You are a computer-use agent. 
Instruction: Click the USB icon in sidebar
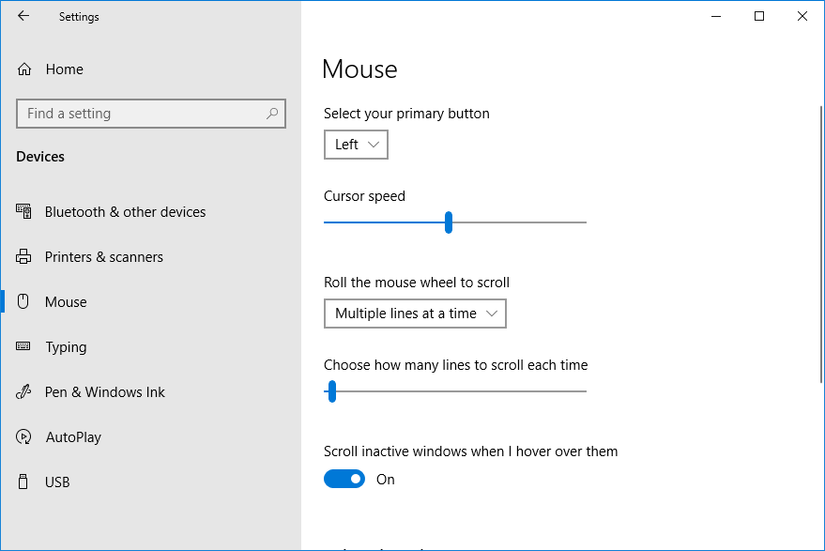tap(24, 482)
